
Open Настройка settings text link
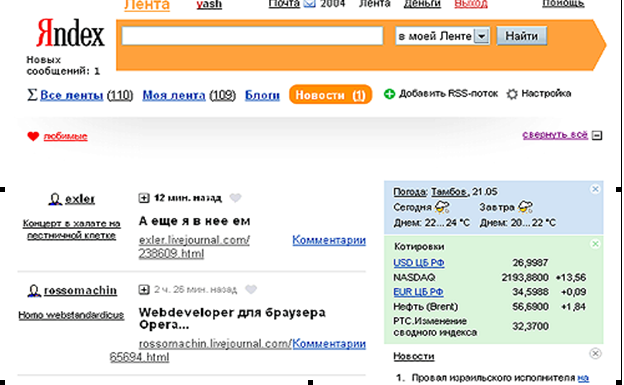pyautogui.click(x=546, y=94)
